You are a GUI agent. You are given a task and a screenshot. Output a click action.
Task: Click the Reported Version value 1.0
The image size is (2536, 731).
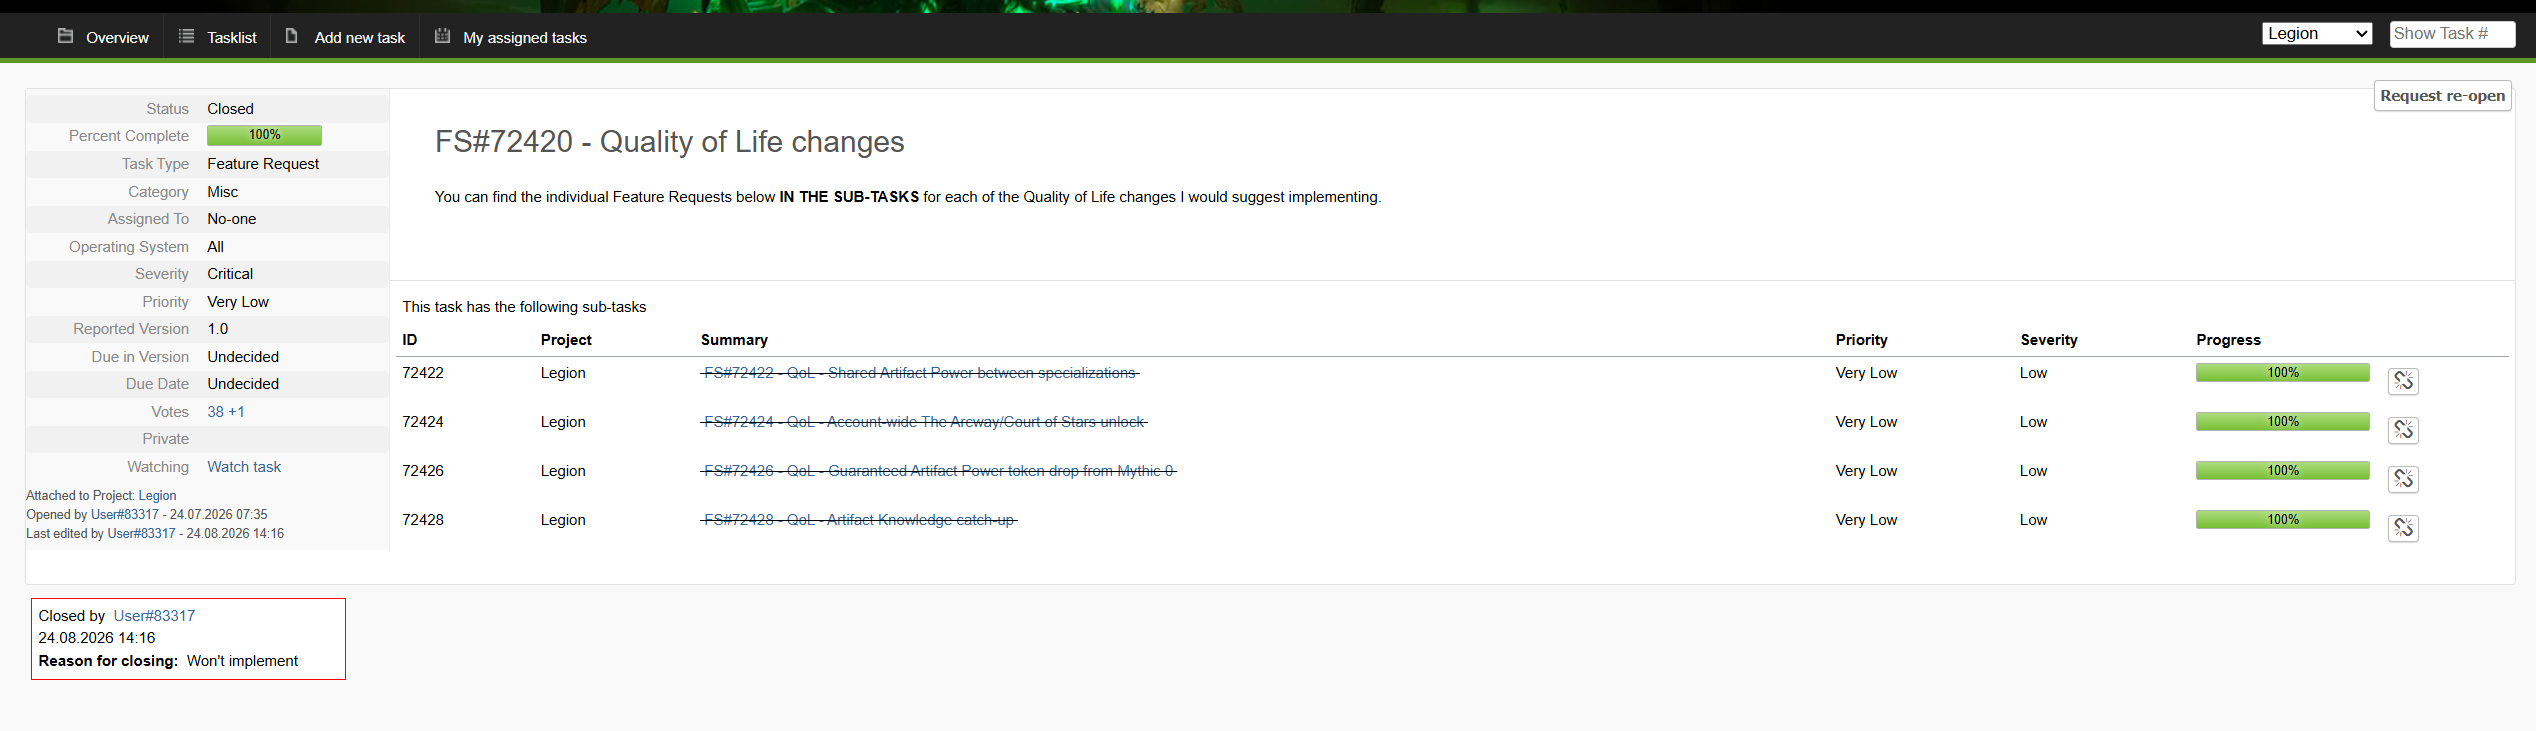click(217, 329)
